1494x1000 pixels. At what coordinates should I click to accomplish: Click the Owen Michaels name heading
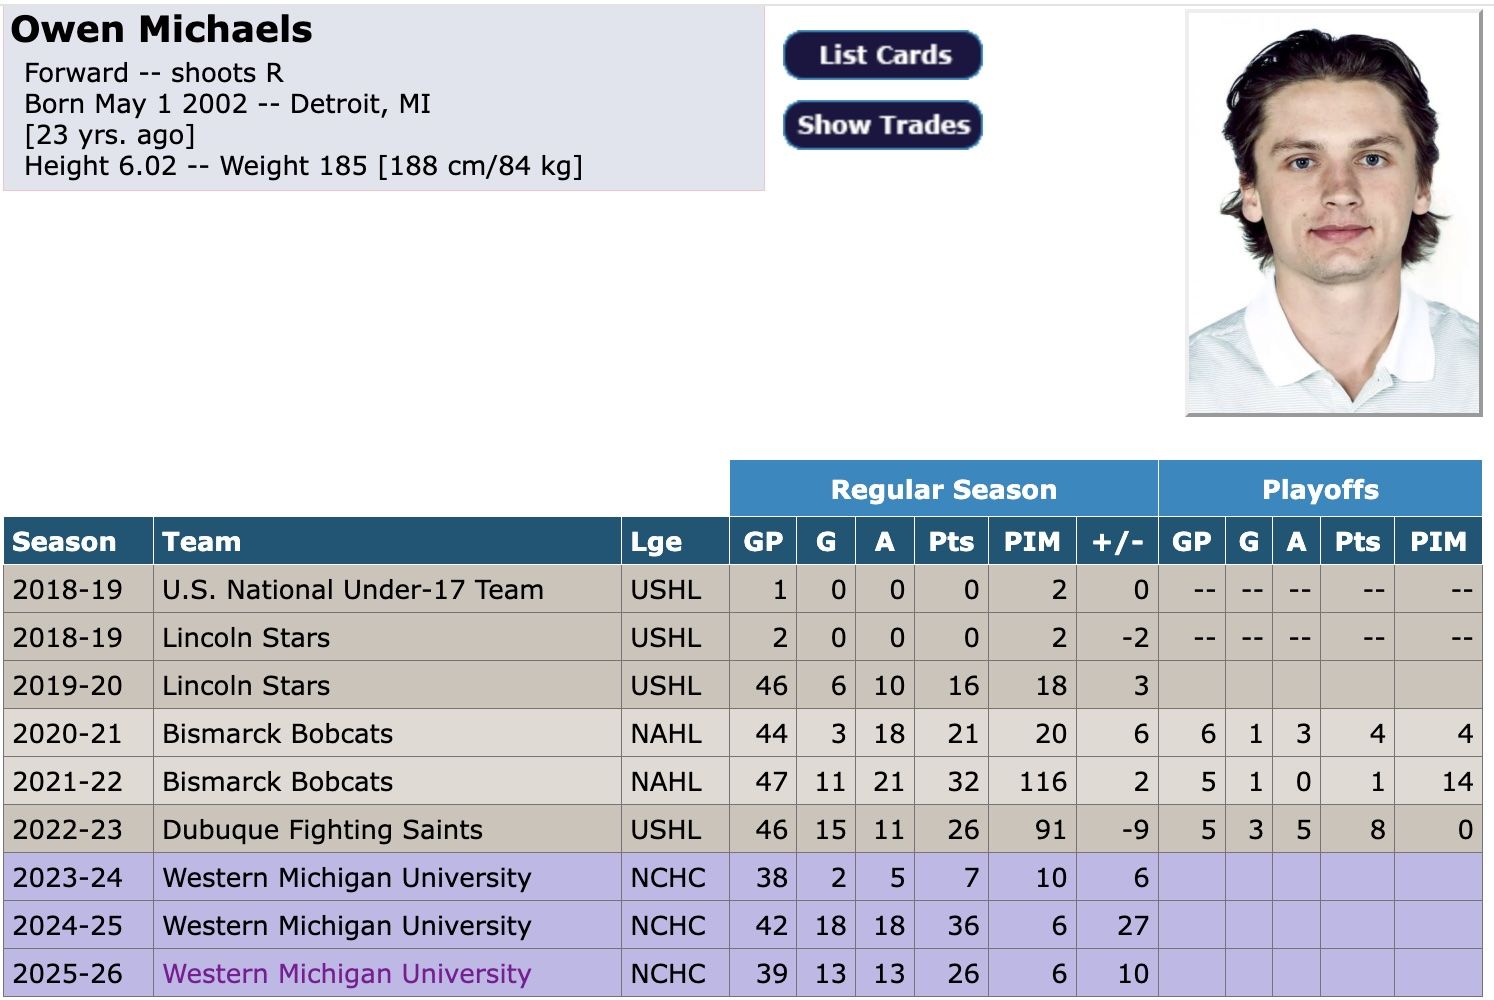coord(162,30)
